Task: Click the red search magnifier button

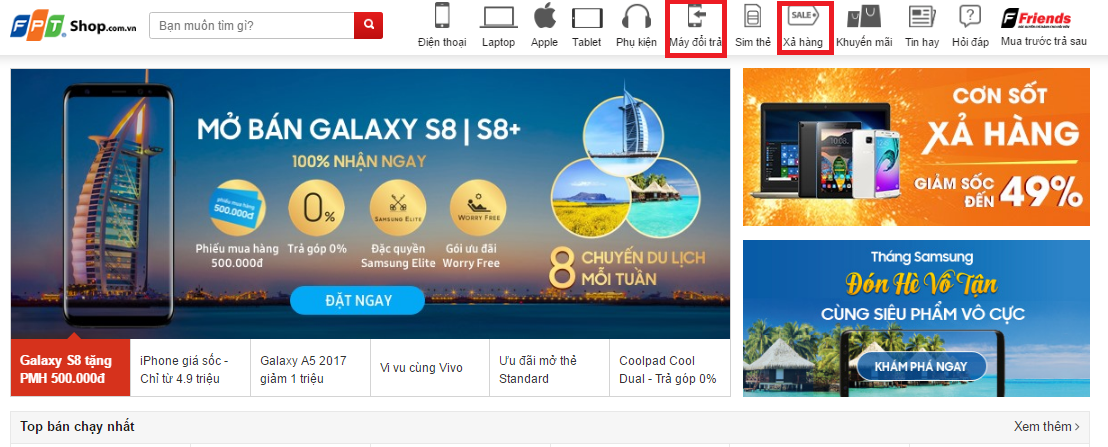Action: pos(368,25)
